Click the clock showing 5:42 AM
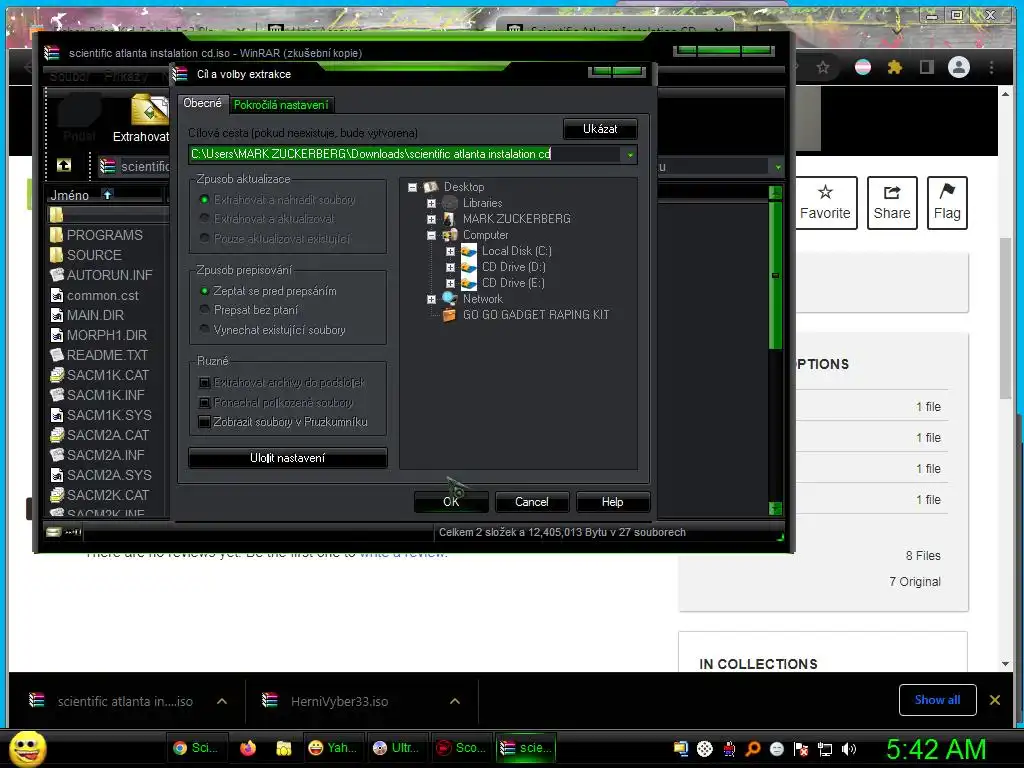Viewport: 1024px width, 768px height. pyautogui.click(x=936, y=750)
